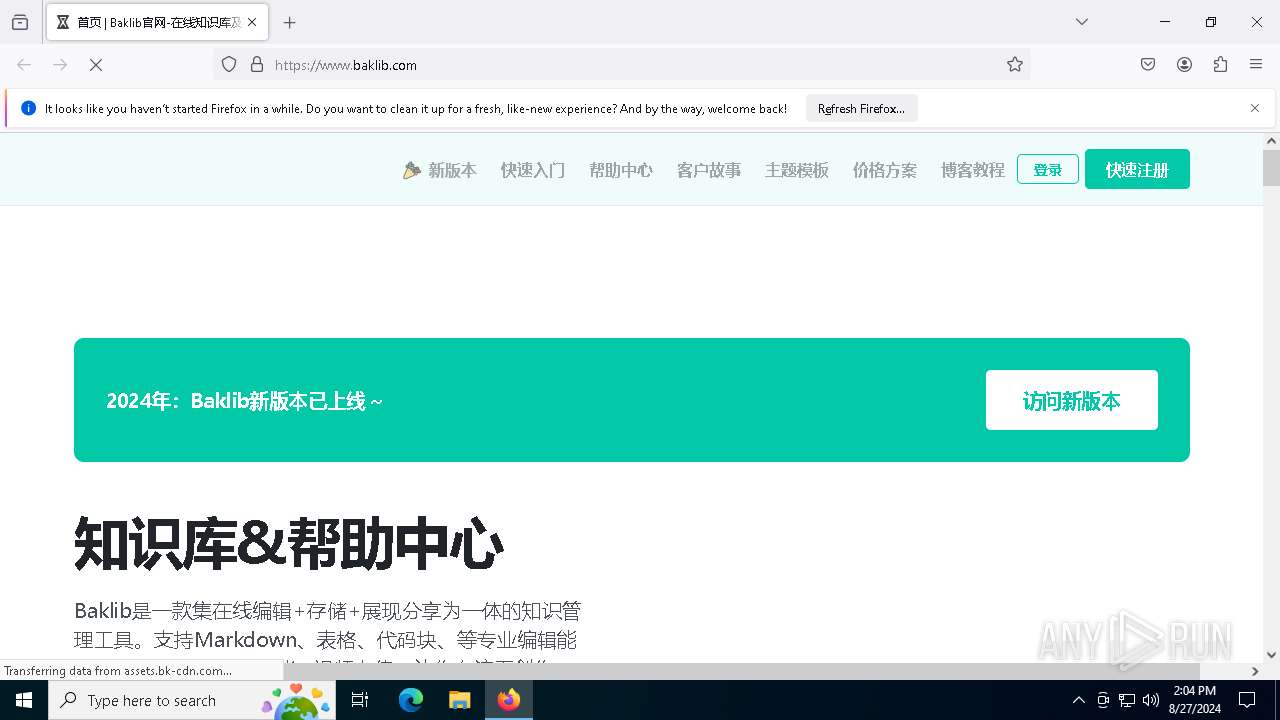This screenshot has width=1280, height=720.
Task: Close the Baklib browser tab
Action: click(x=252, y=22)
